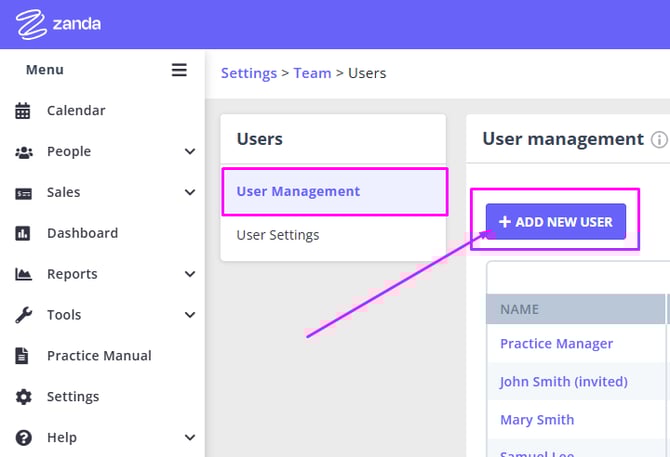Go to Team breadcrumb link
The image size is (670, 457).
pos(312,73)
